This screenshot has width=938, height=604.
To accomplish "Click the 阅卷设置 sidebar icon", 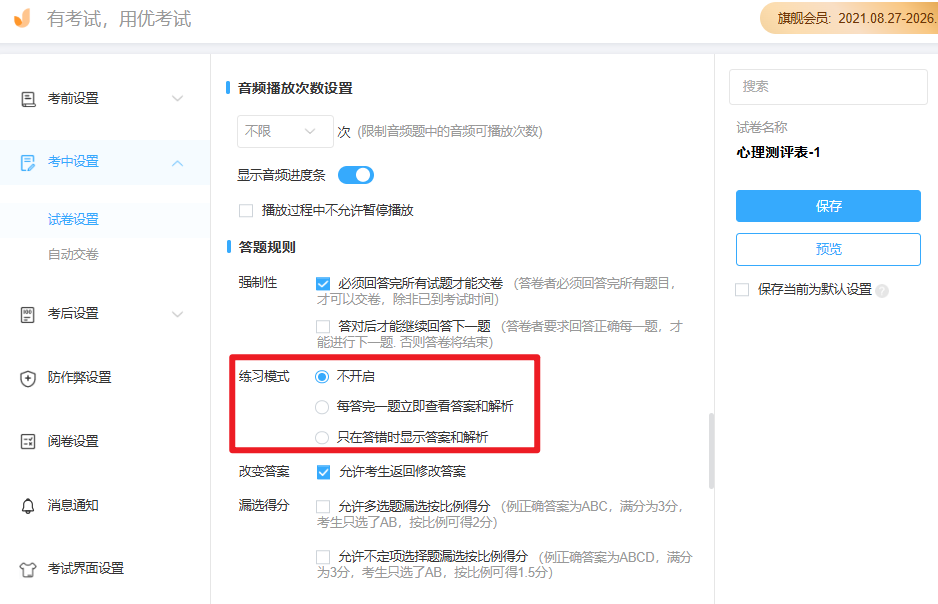I will [28, 442].
